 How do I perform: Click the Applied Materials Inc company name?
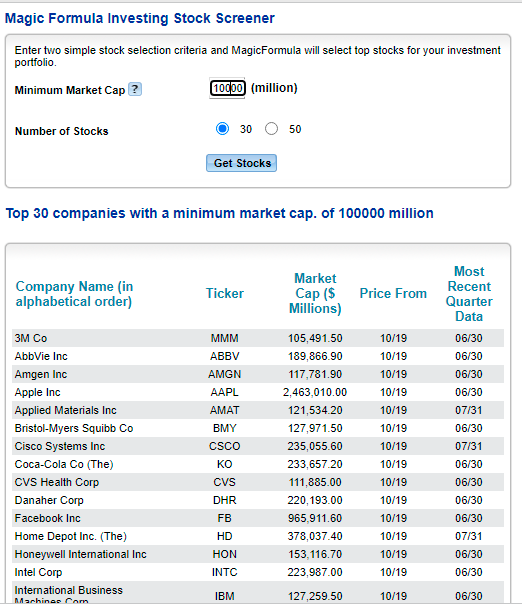coord(65,410)
